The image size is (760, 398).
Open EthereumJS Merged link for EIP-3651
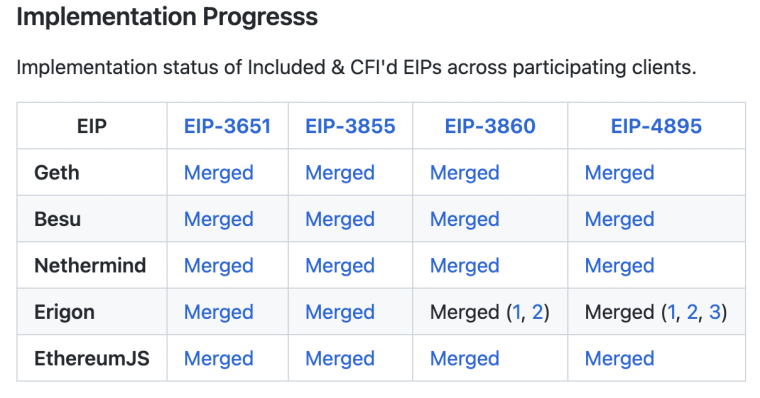[219, 359]
